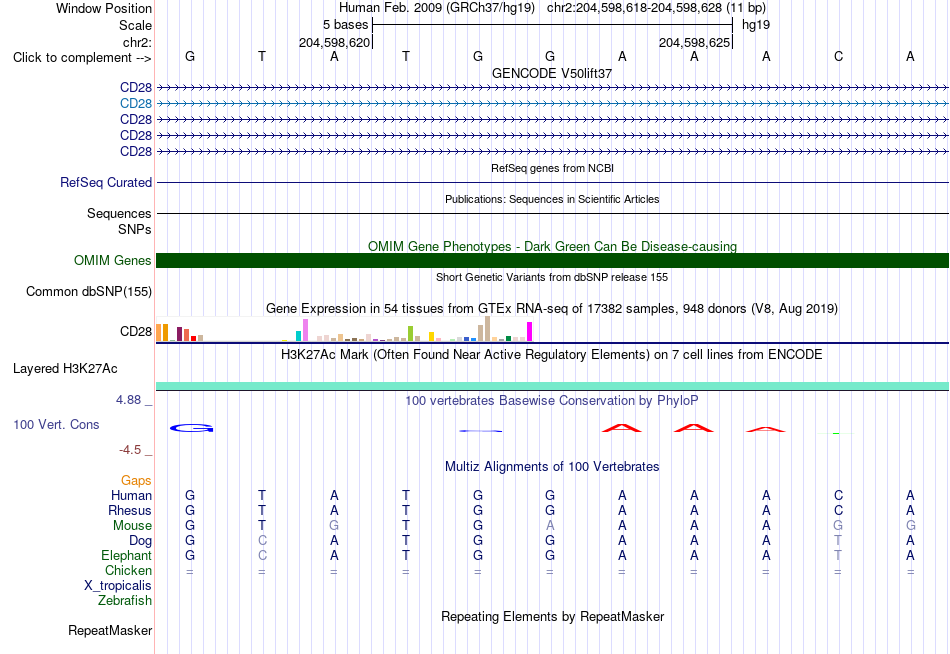Image resolution: width=950 pixels, height=654 pixels.
Task: Click the Sequences track label
Action: pos(119,213)
